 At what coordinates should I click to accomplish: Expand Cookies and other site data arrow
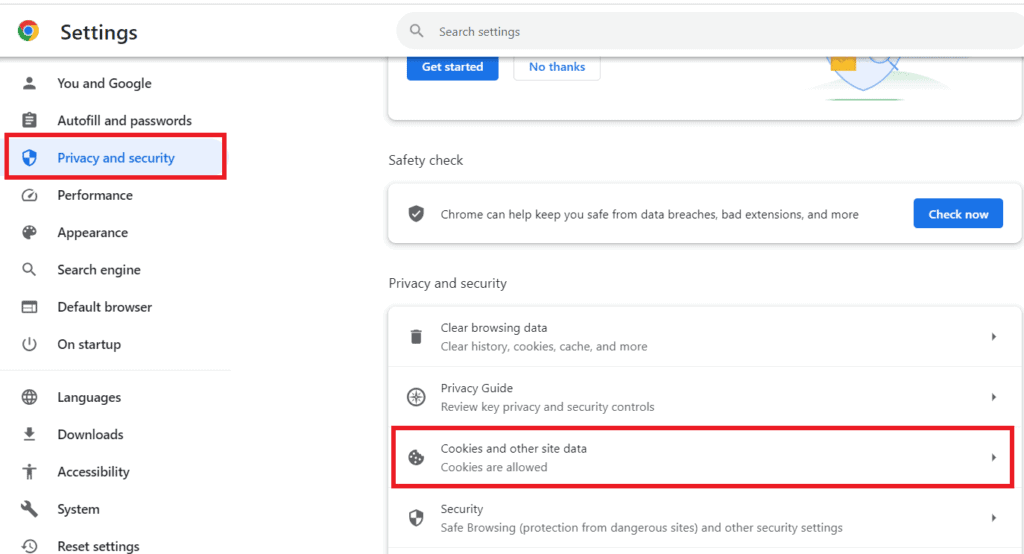click(x=993, y=457)
